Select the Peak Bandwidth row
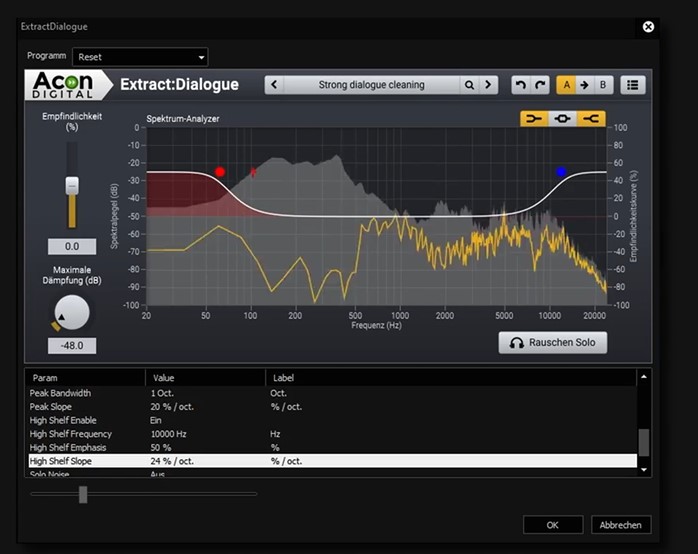 tap(333, 393)
